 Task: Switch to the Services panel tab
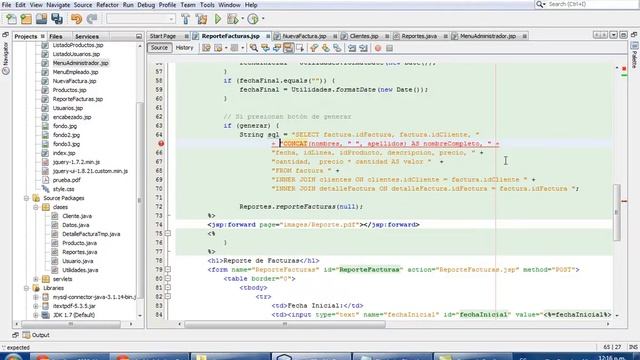[87, 36]
